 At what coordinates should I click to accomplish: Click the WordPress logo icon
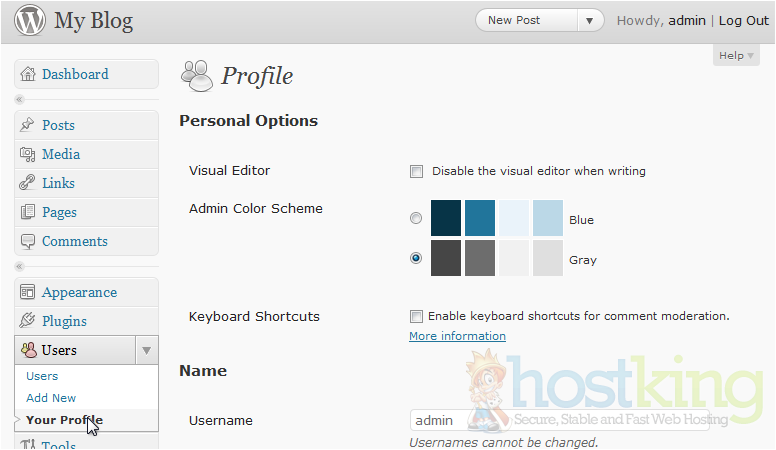(28, 21)
